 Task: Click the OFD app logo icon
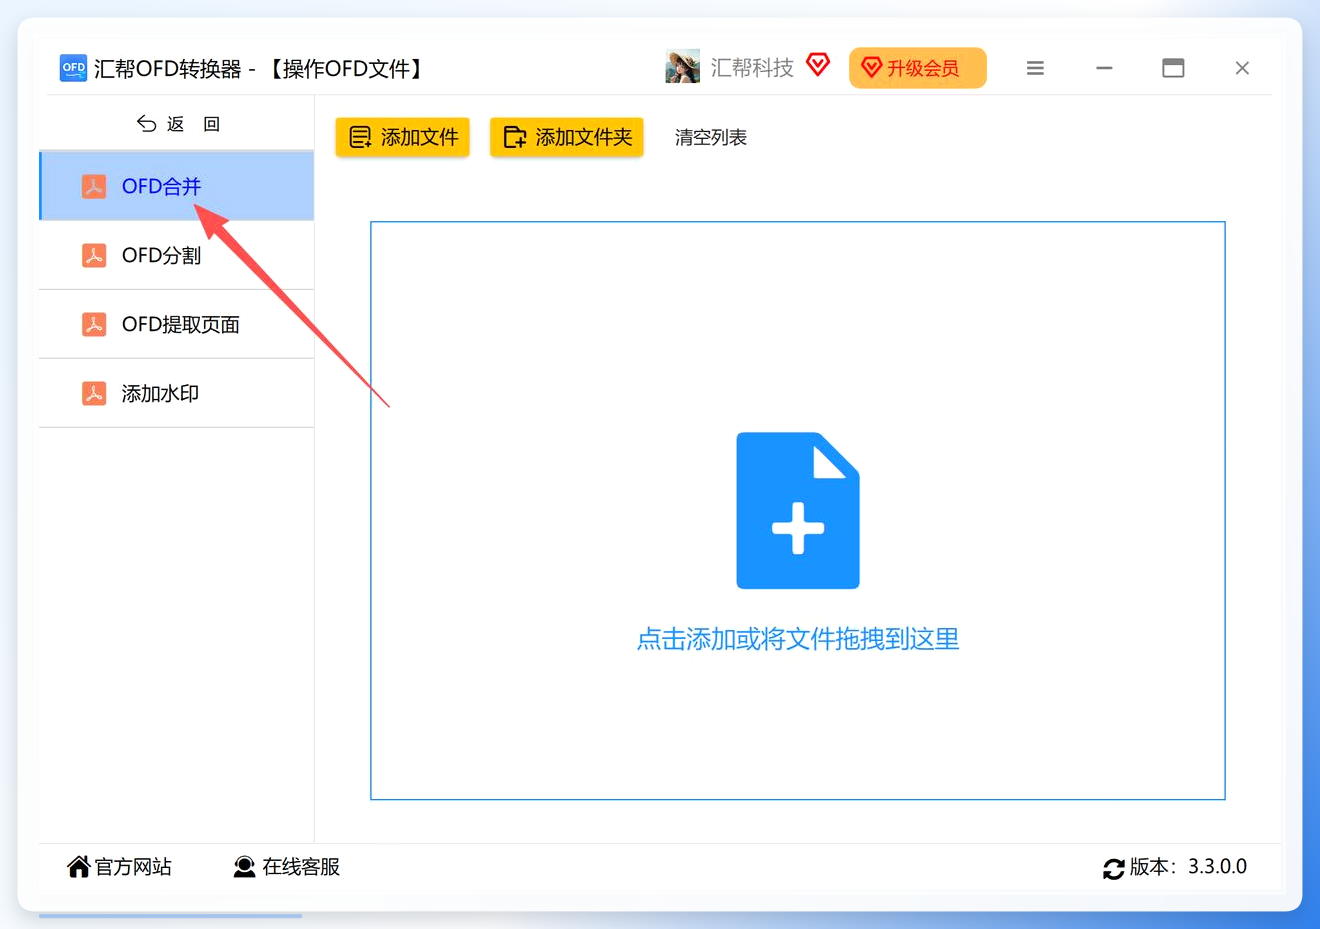point(73,68)
